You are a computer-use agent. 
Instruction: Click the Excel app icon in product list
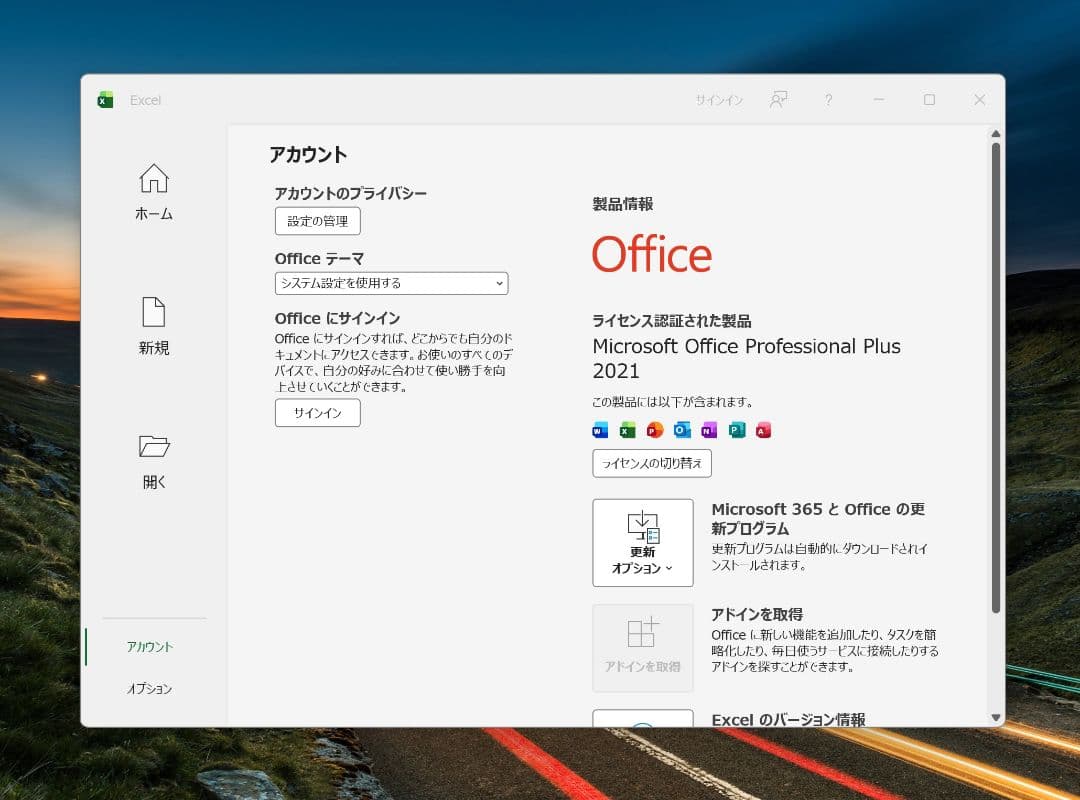pos(627,430)
